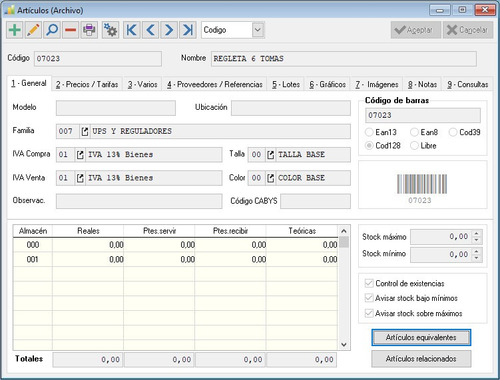Decrease Stock máximo with down spinner
Screen dimensions: 500x380
coord(477,240)
